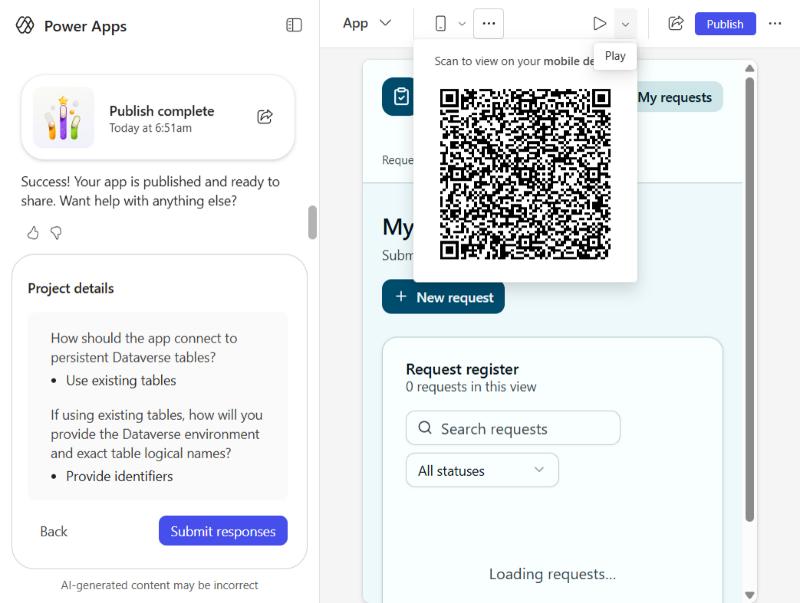Viewport: 800px width, 603px height.
Task: Expand the play options chevron
Action: 625,23
